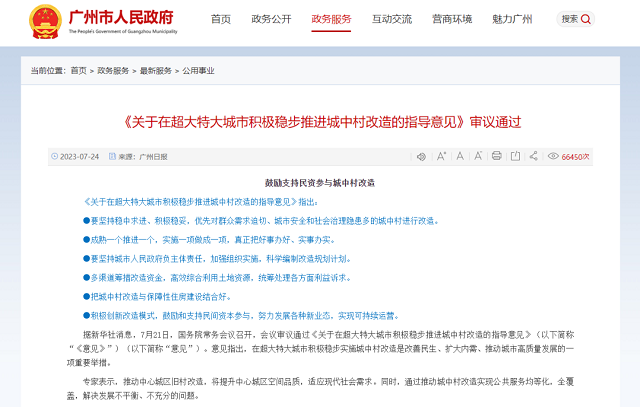Viewport: 640px width, 407px height.
Task: Click 最新服务 breadcrumb link
Action: 155,71
